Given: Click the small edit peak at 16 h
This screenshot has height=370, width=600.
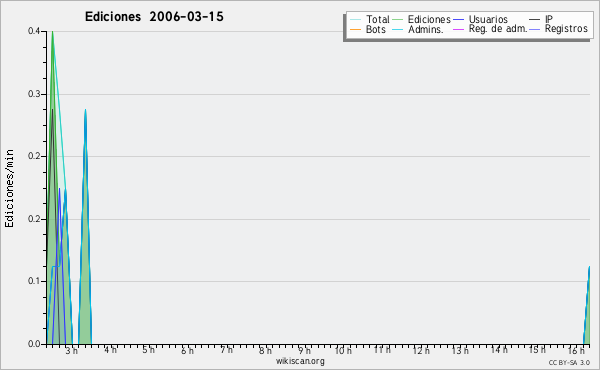Looking at the screenshot, I should click(x=587, y=306).
